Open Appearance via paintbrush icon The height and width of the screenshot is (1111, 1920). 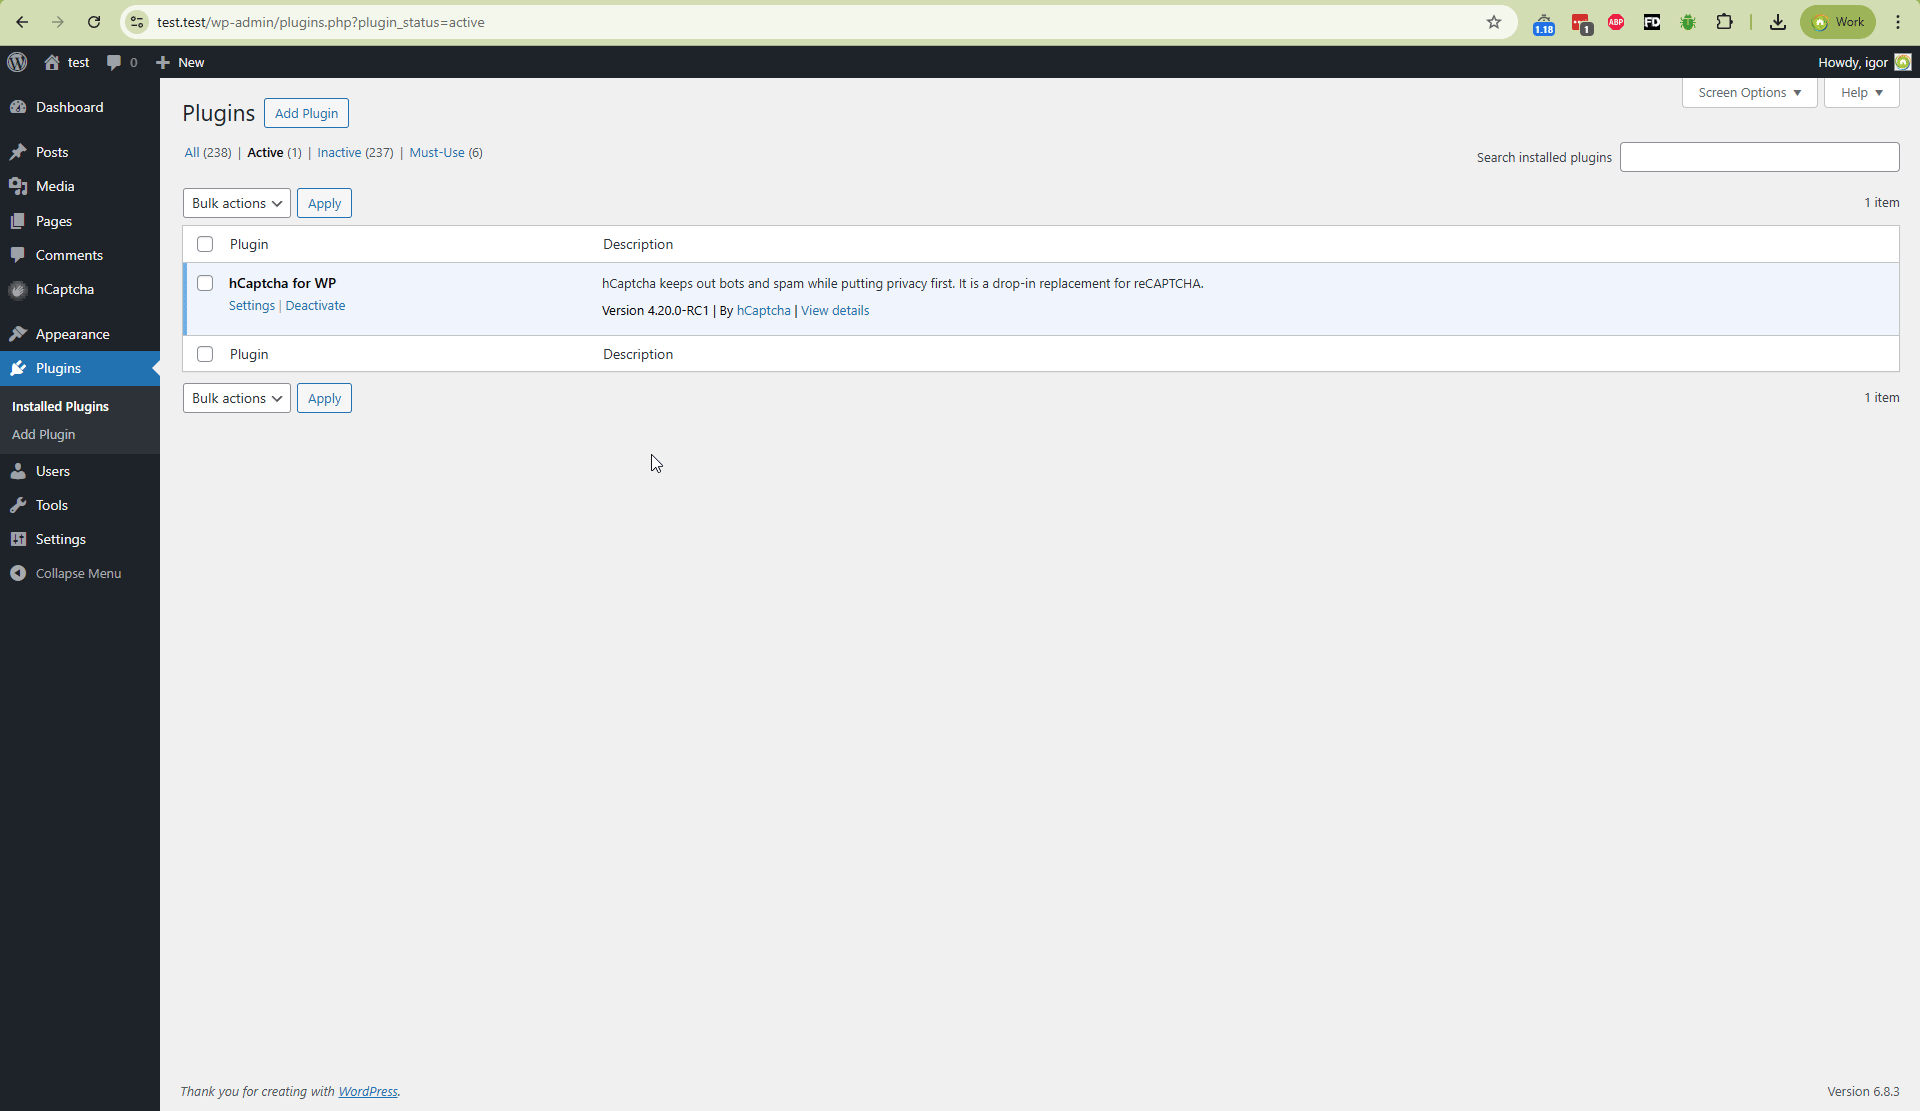18,334
